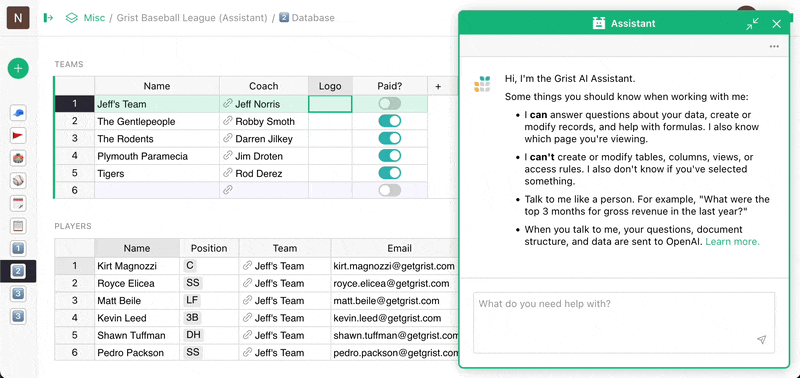
Task: Focus the 'What do you need help with?' box
Action: coord(624,322)
